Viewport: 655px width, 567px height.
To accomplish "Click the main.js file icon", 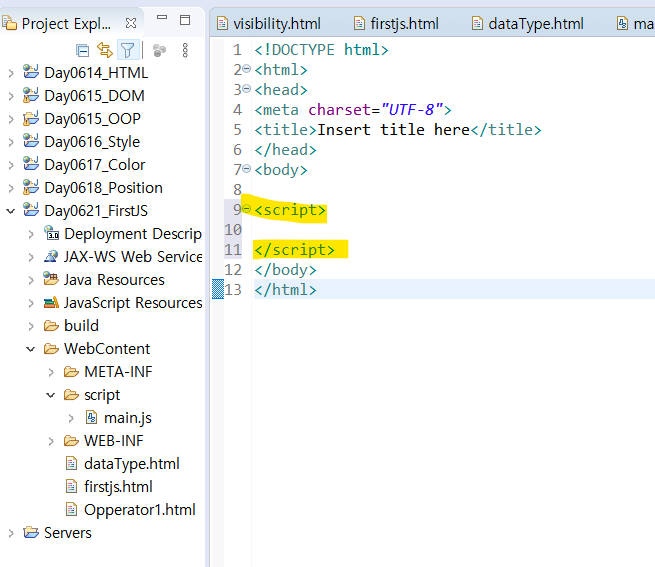I will 91,417.
